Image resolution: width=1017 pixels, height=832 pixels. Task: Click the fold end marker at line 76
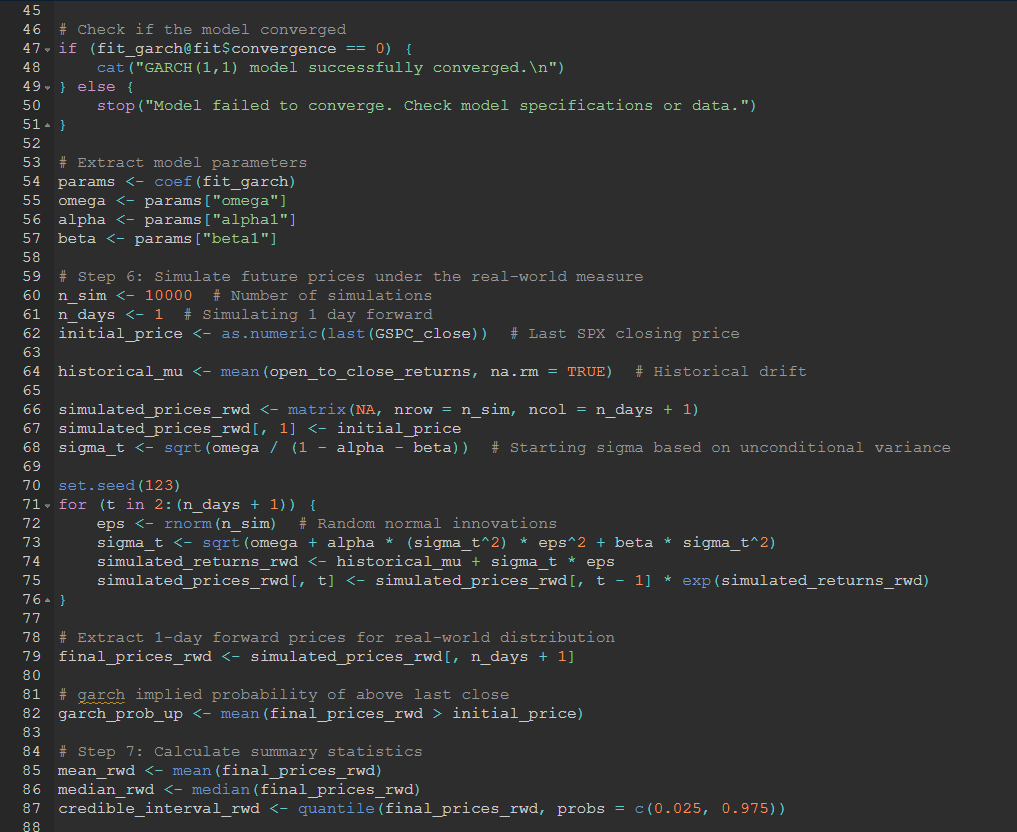47,600
